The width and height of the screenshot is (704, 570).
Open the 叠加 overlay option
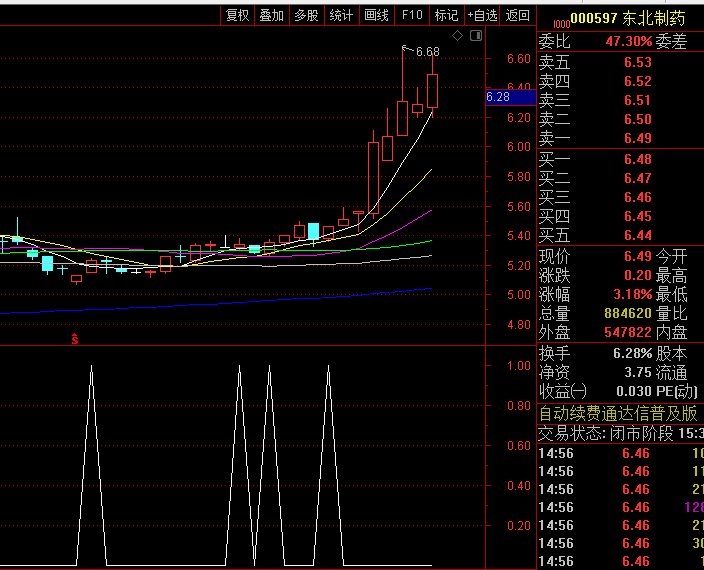click(x=271, y=15)
